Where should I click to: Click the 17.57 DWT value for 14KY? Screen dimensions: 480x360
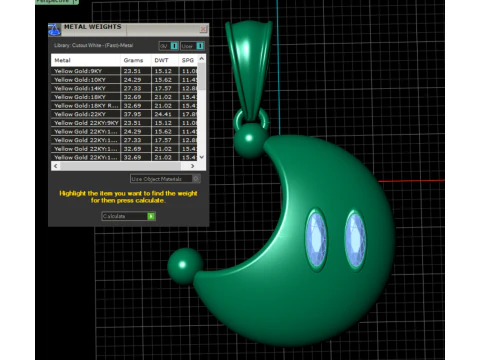(x=163, y=88)
